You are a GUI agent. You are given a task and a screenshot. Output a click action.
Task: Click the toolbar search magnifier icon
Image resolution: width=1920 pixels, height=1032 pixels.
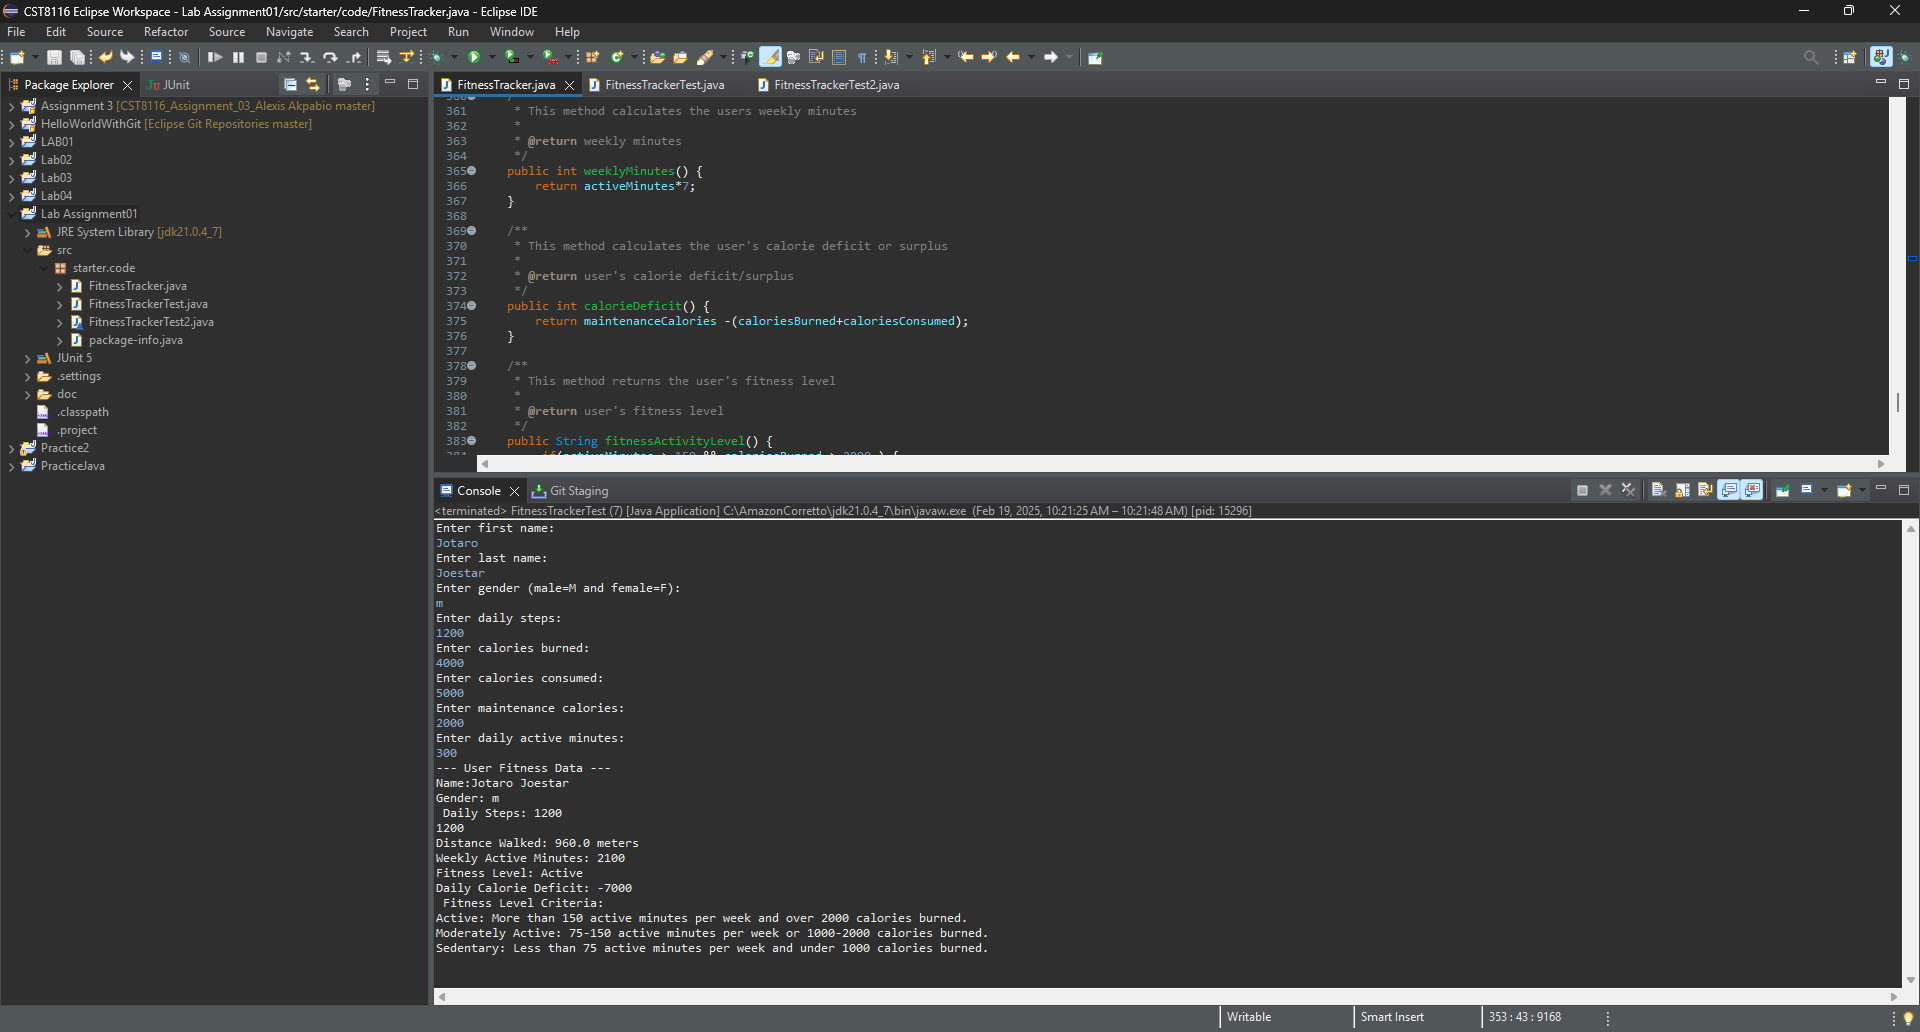pos(1810,58)
